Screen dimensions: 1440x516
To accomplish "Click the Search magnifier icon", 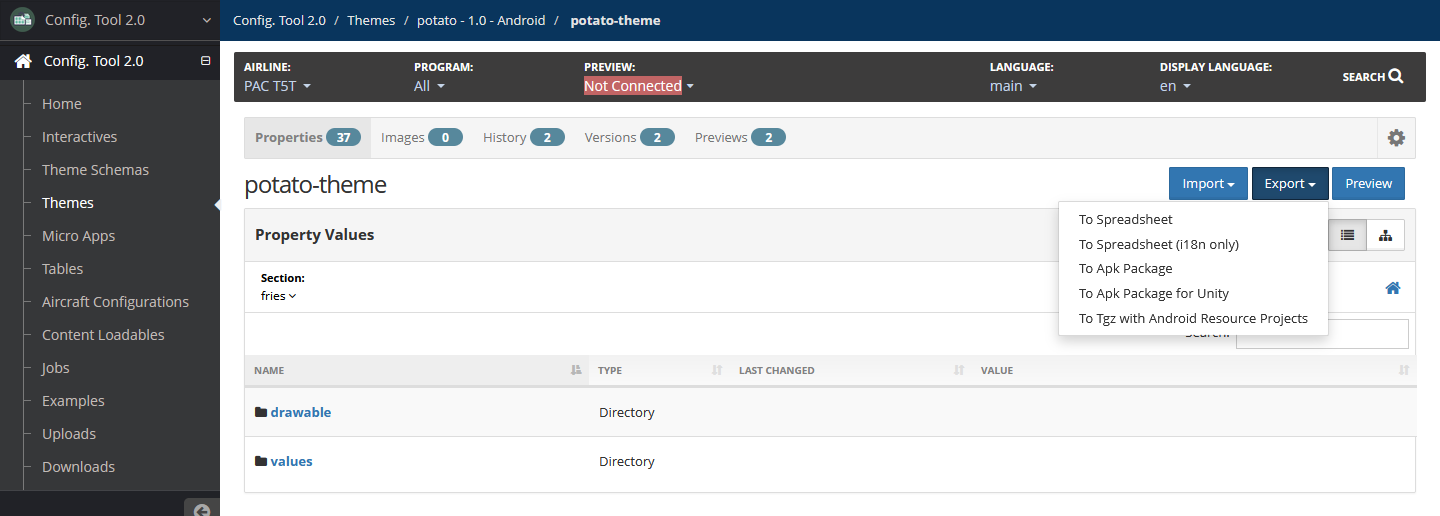I will point(1396,76).
